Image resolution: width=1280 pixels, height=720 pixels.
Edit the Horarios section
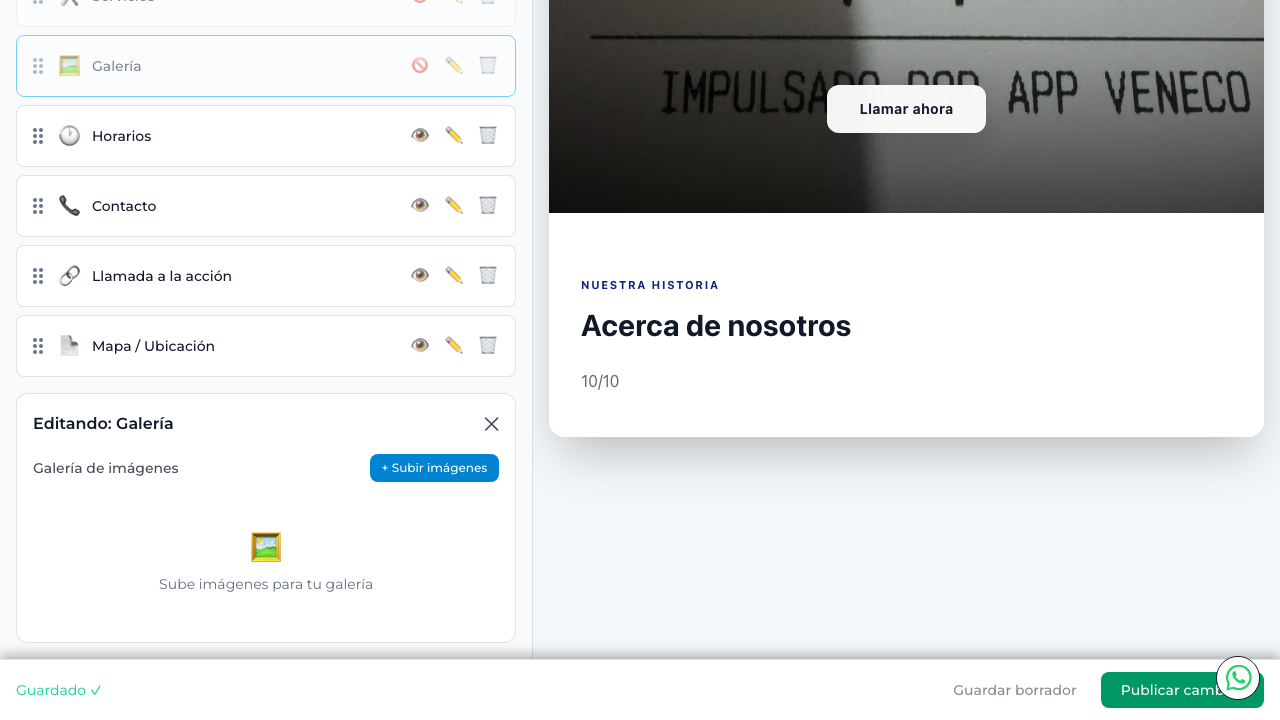[x=454, y=135]
